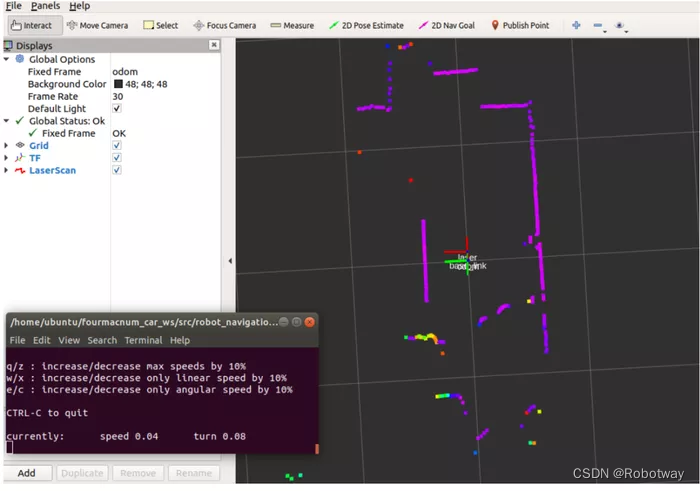Select the TF display row label

click(x=35, y=158)
